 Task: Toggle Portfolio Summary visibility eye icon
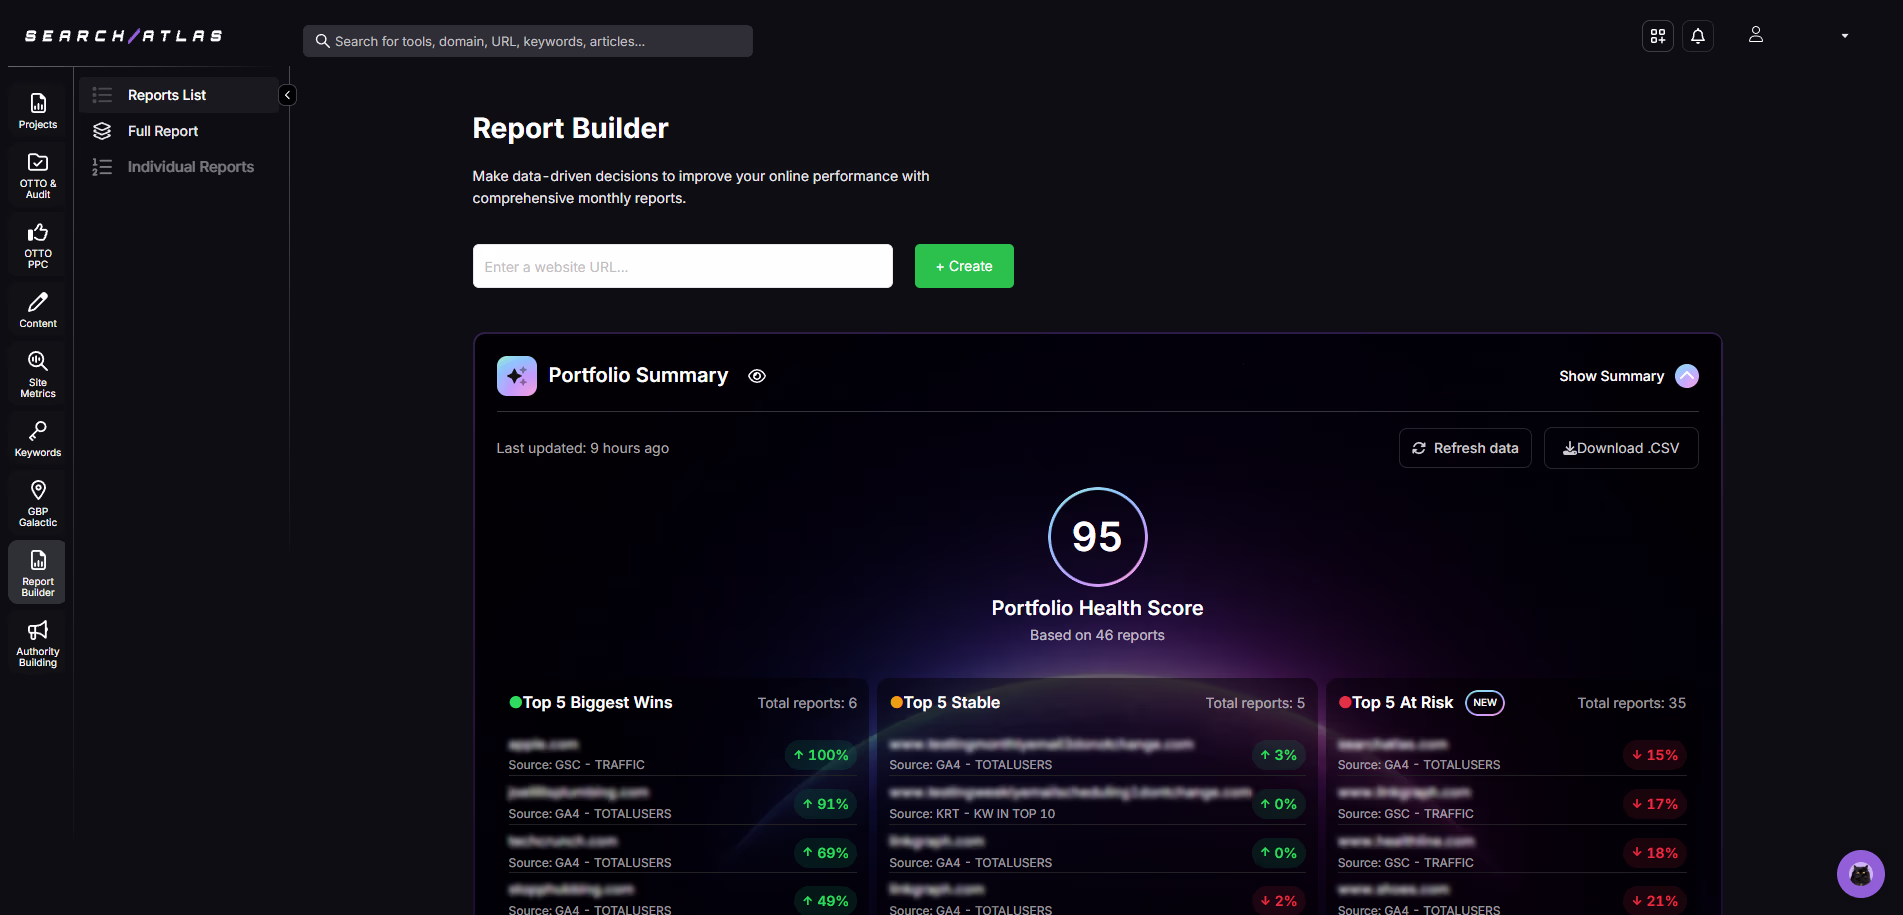tap(757, 376)
